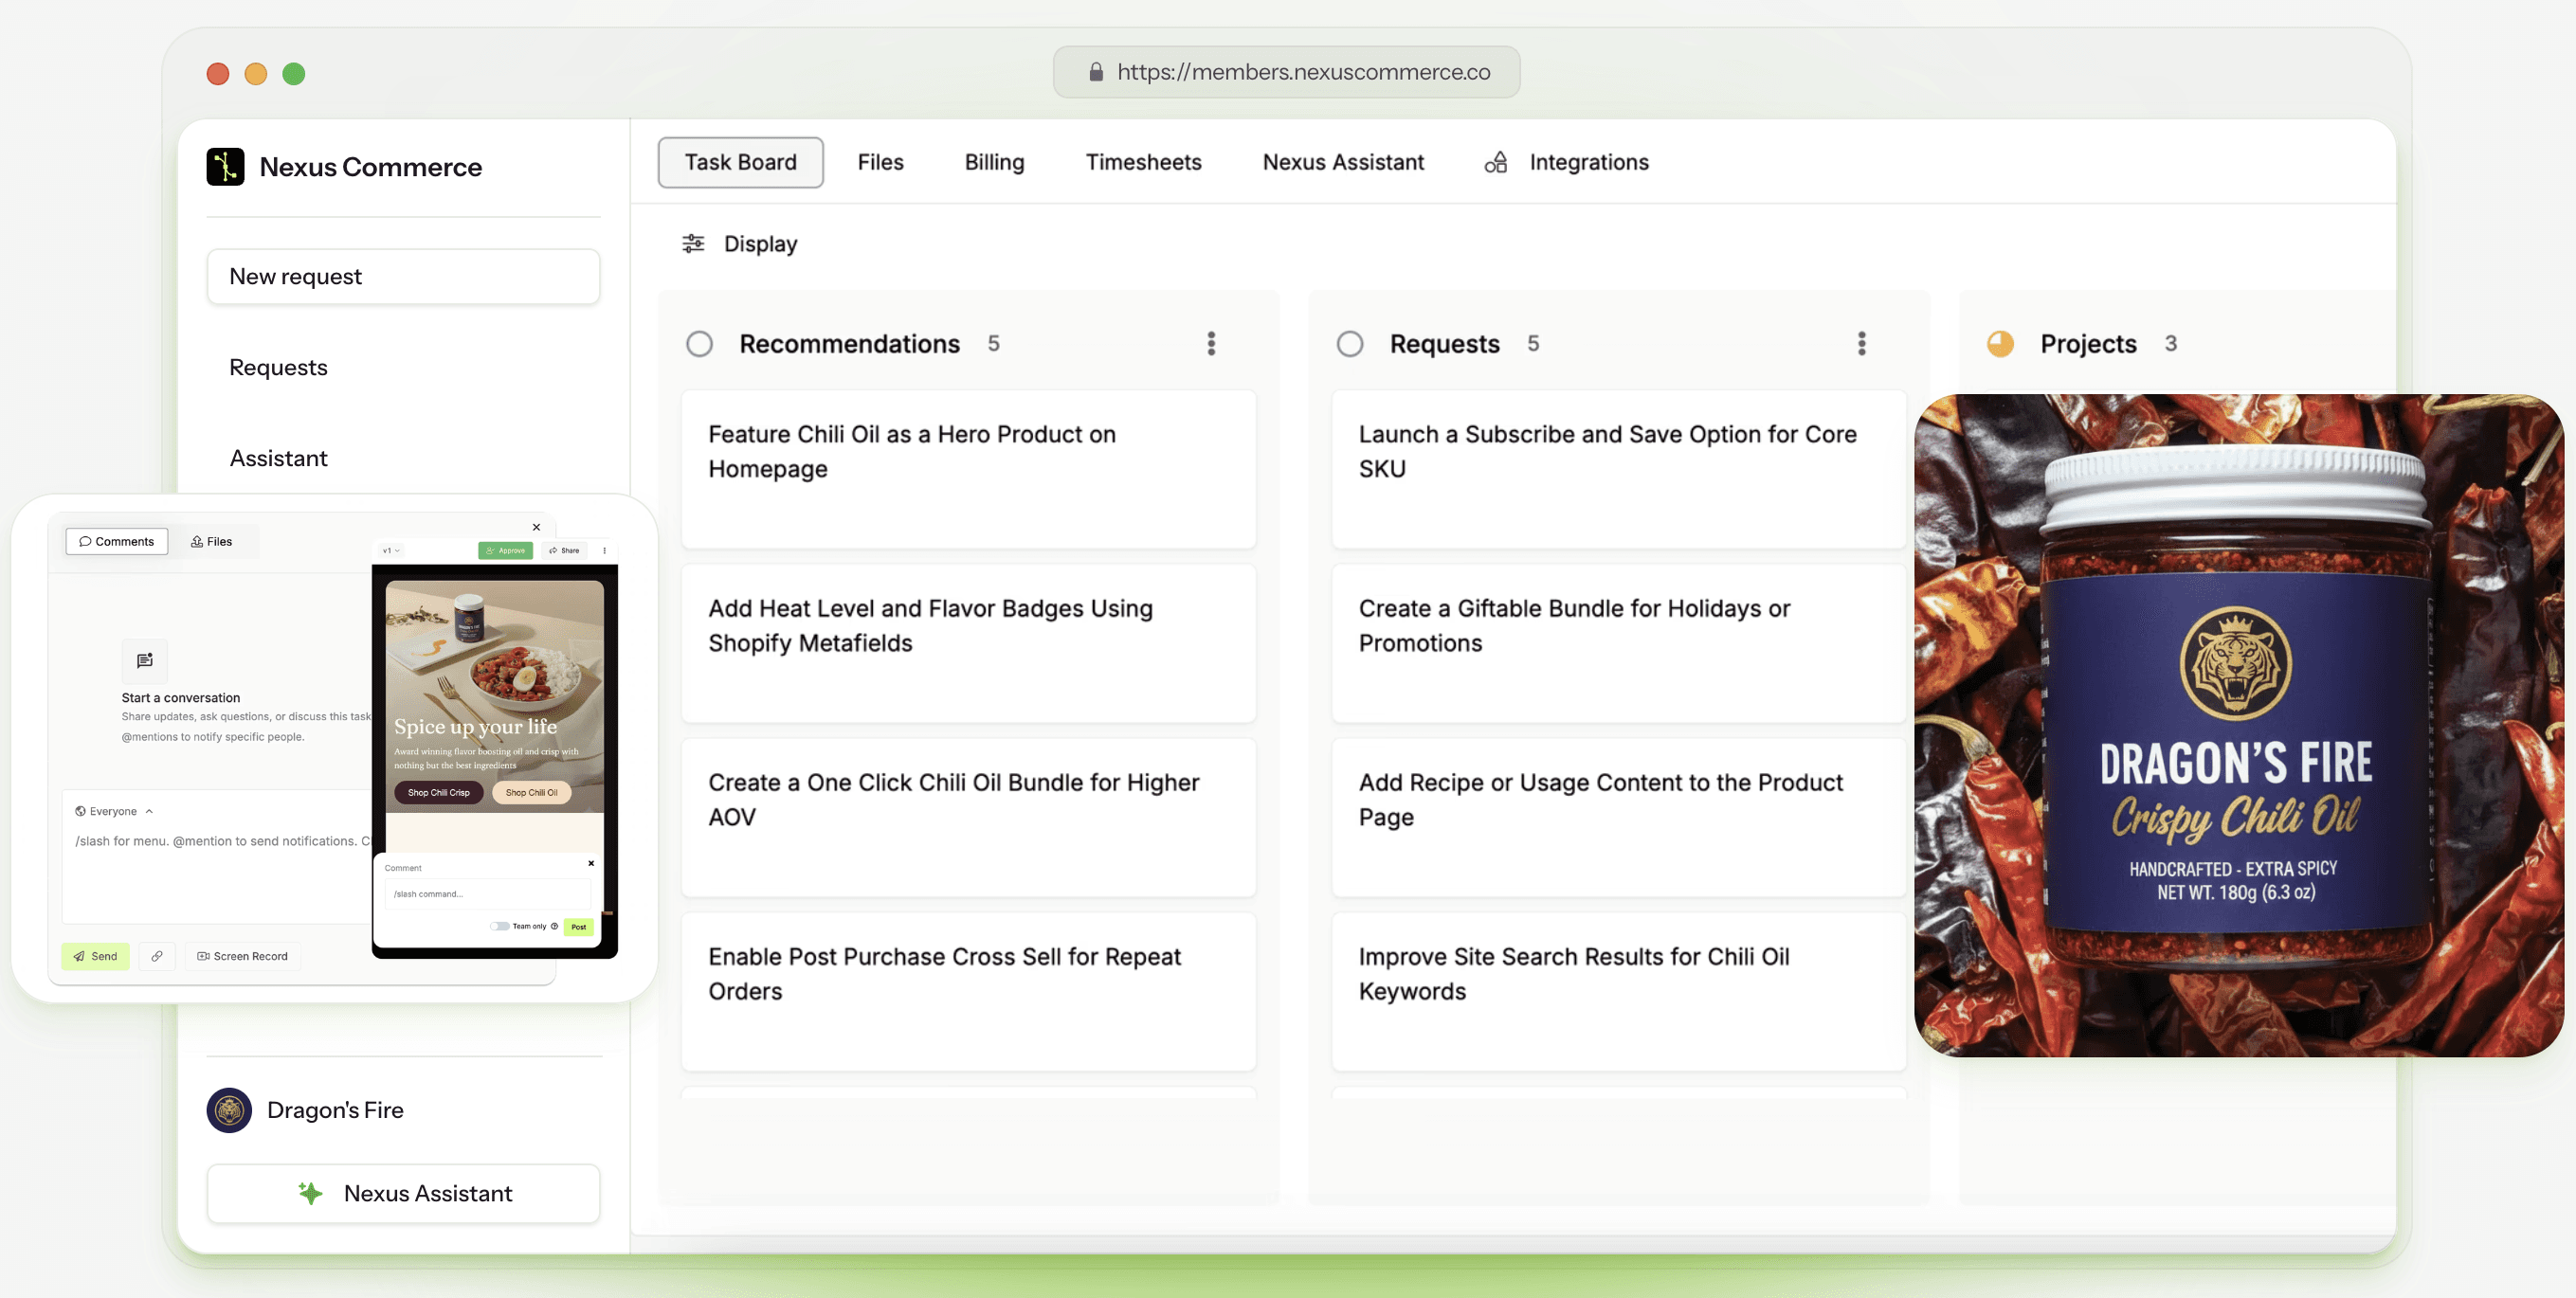Open Recommendations column three-dot menu
Screen dimensions: 2576x1298
pyautogui.click(x=1211, y=344)
